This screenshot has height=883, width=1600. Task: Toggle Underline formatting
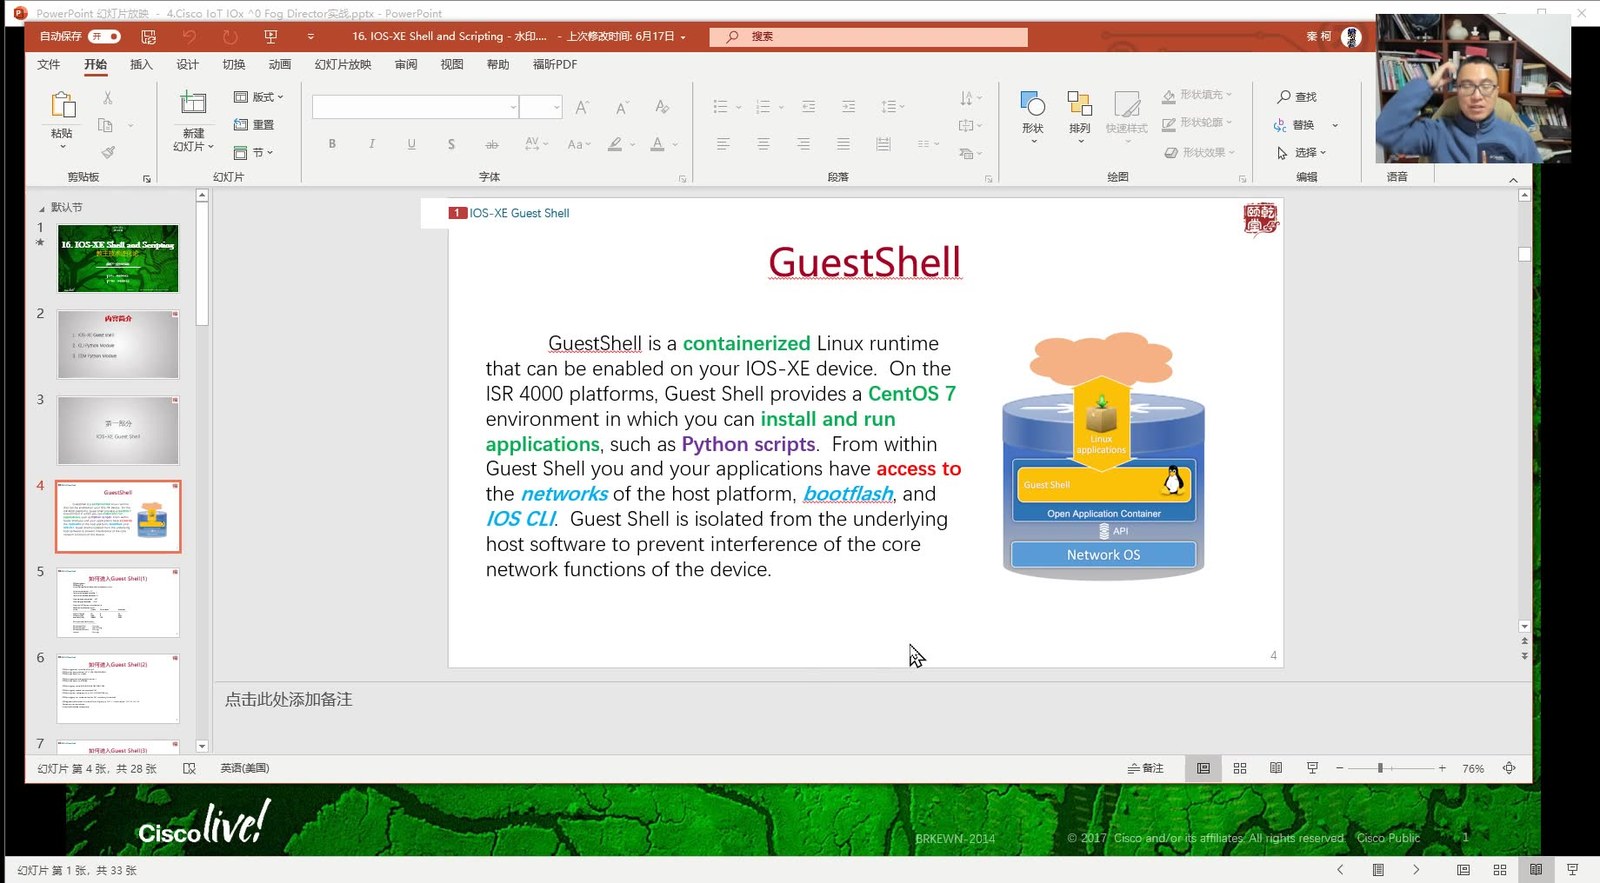pos(412,144)
